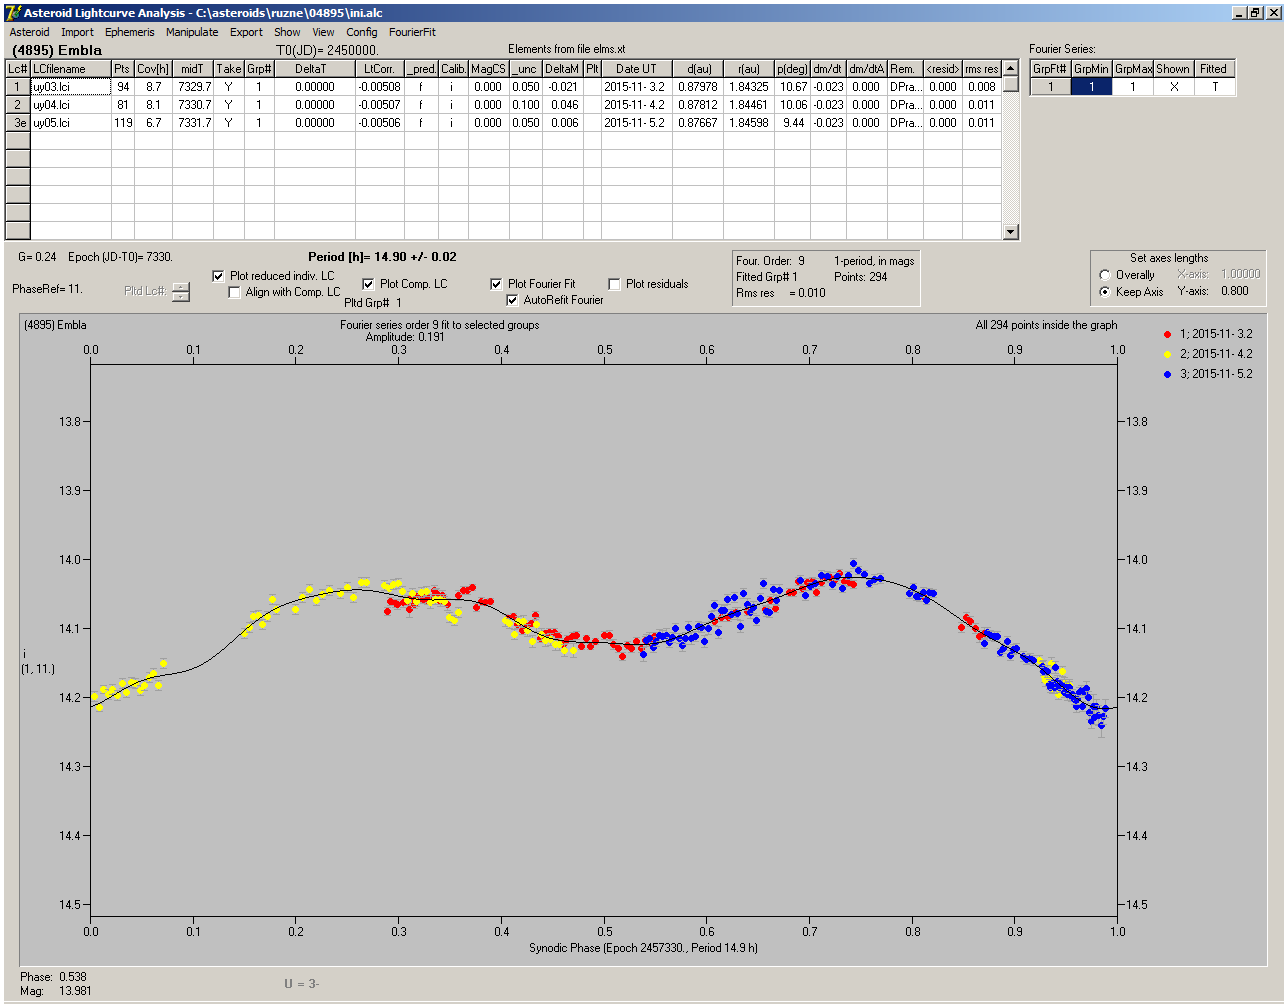Click the Y-axis length value 0.800

1234,292
